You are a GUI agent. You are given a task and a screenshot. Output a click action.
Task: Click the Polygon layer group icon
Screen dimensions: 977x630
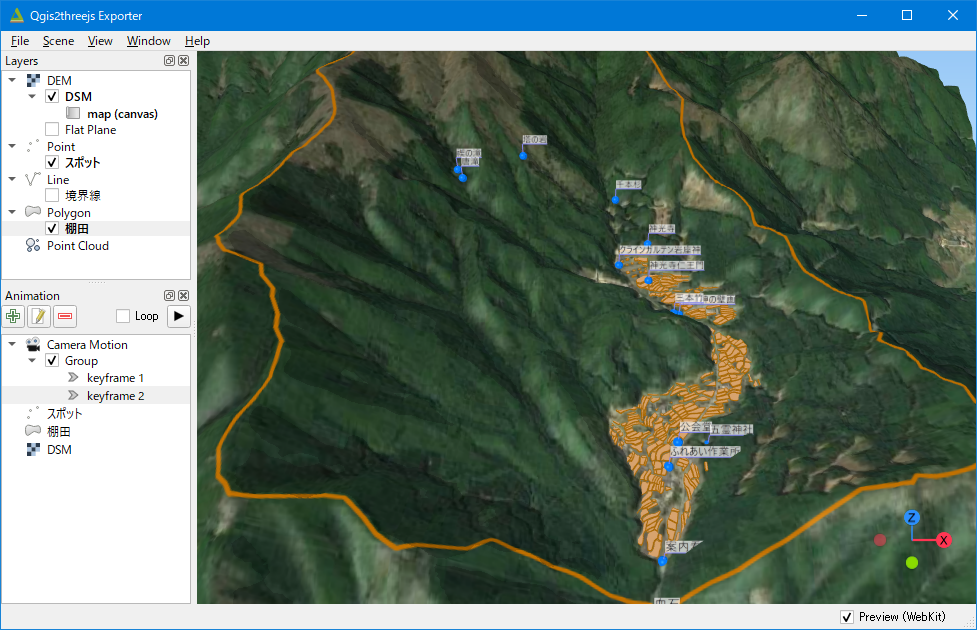[x=33, y=212]
